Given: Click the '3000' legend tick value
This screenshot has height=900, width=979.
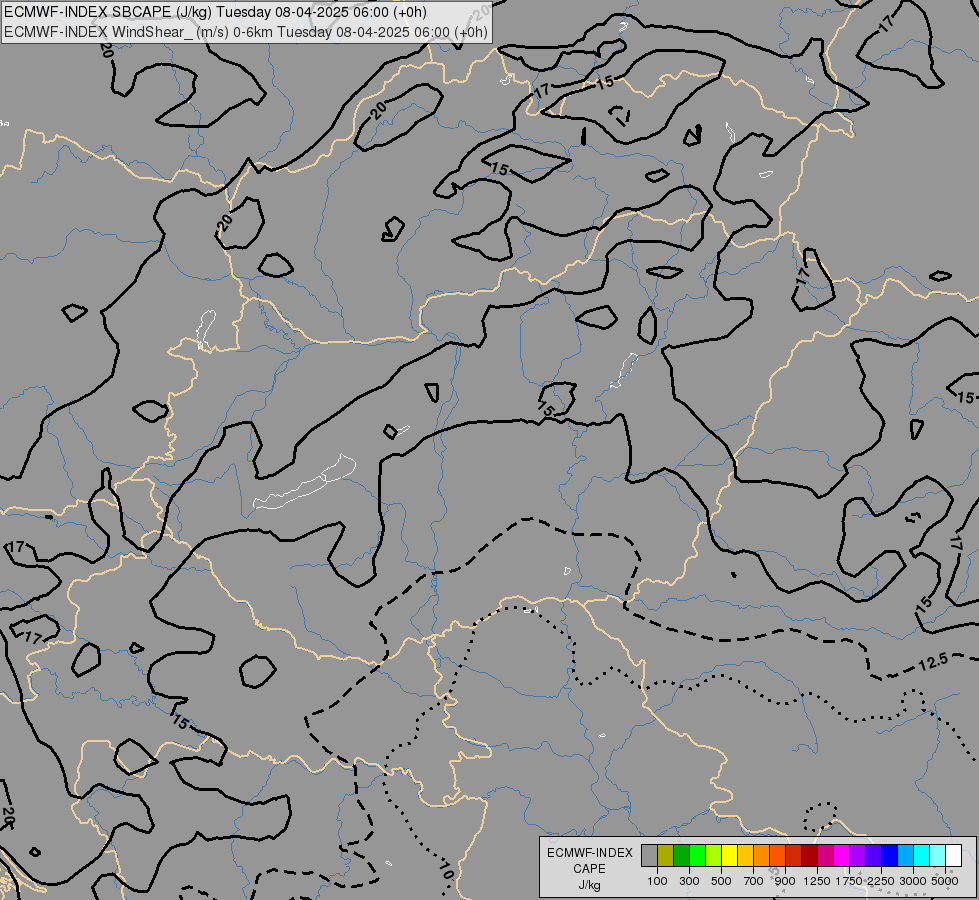Looking at the screenshot, I should coord(913,881).
